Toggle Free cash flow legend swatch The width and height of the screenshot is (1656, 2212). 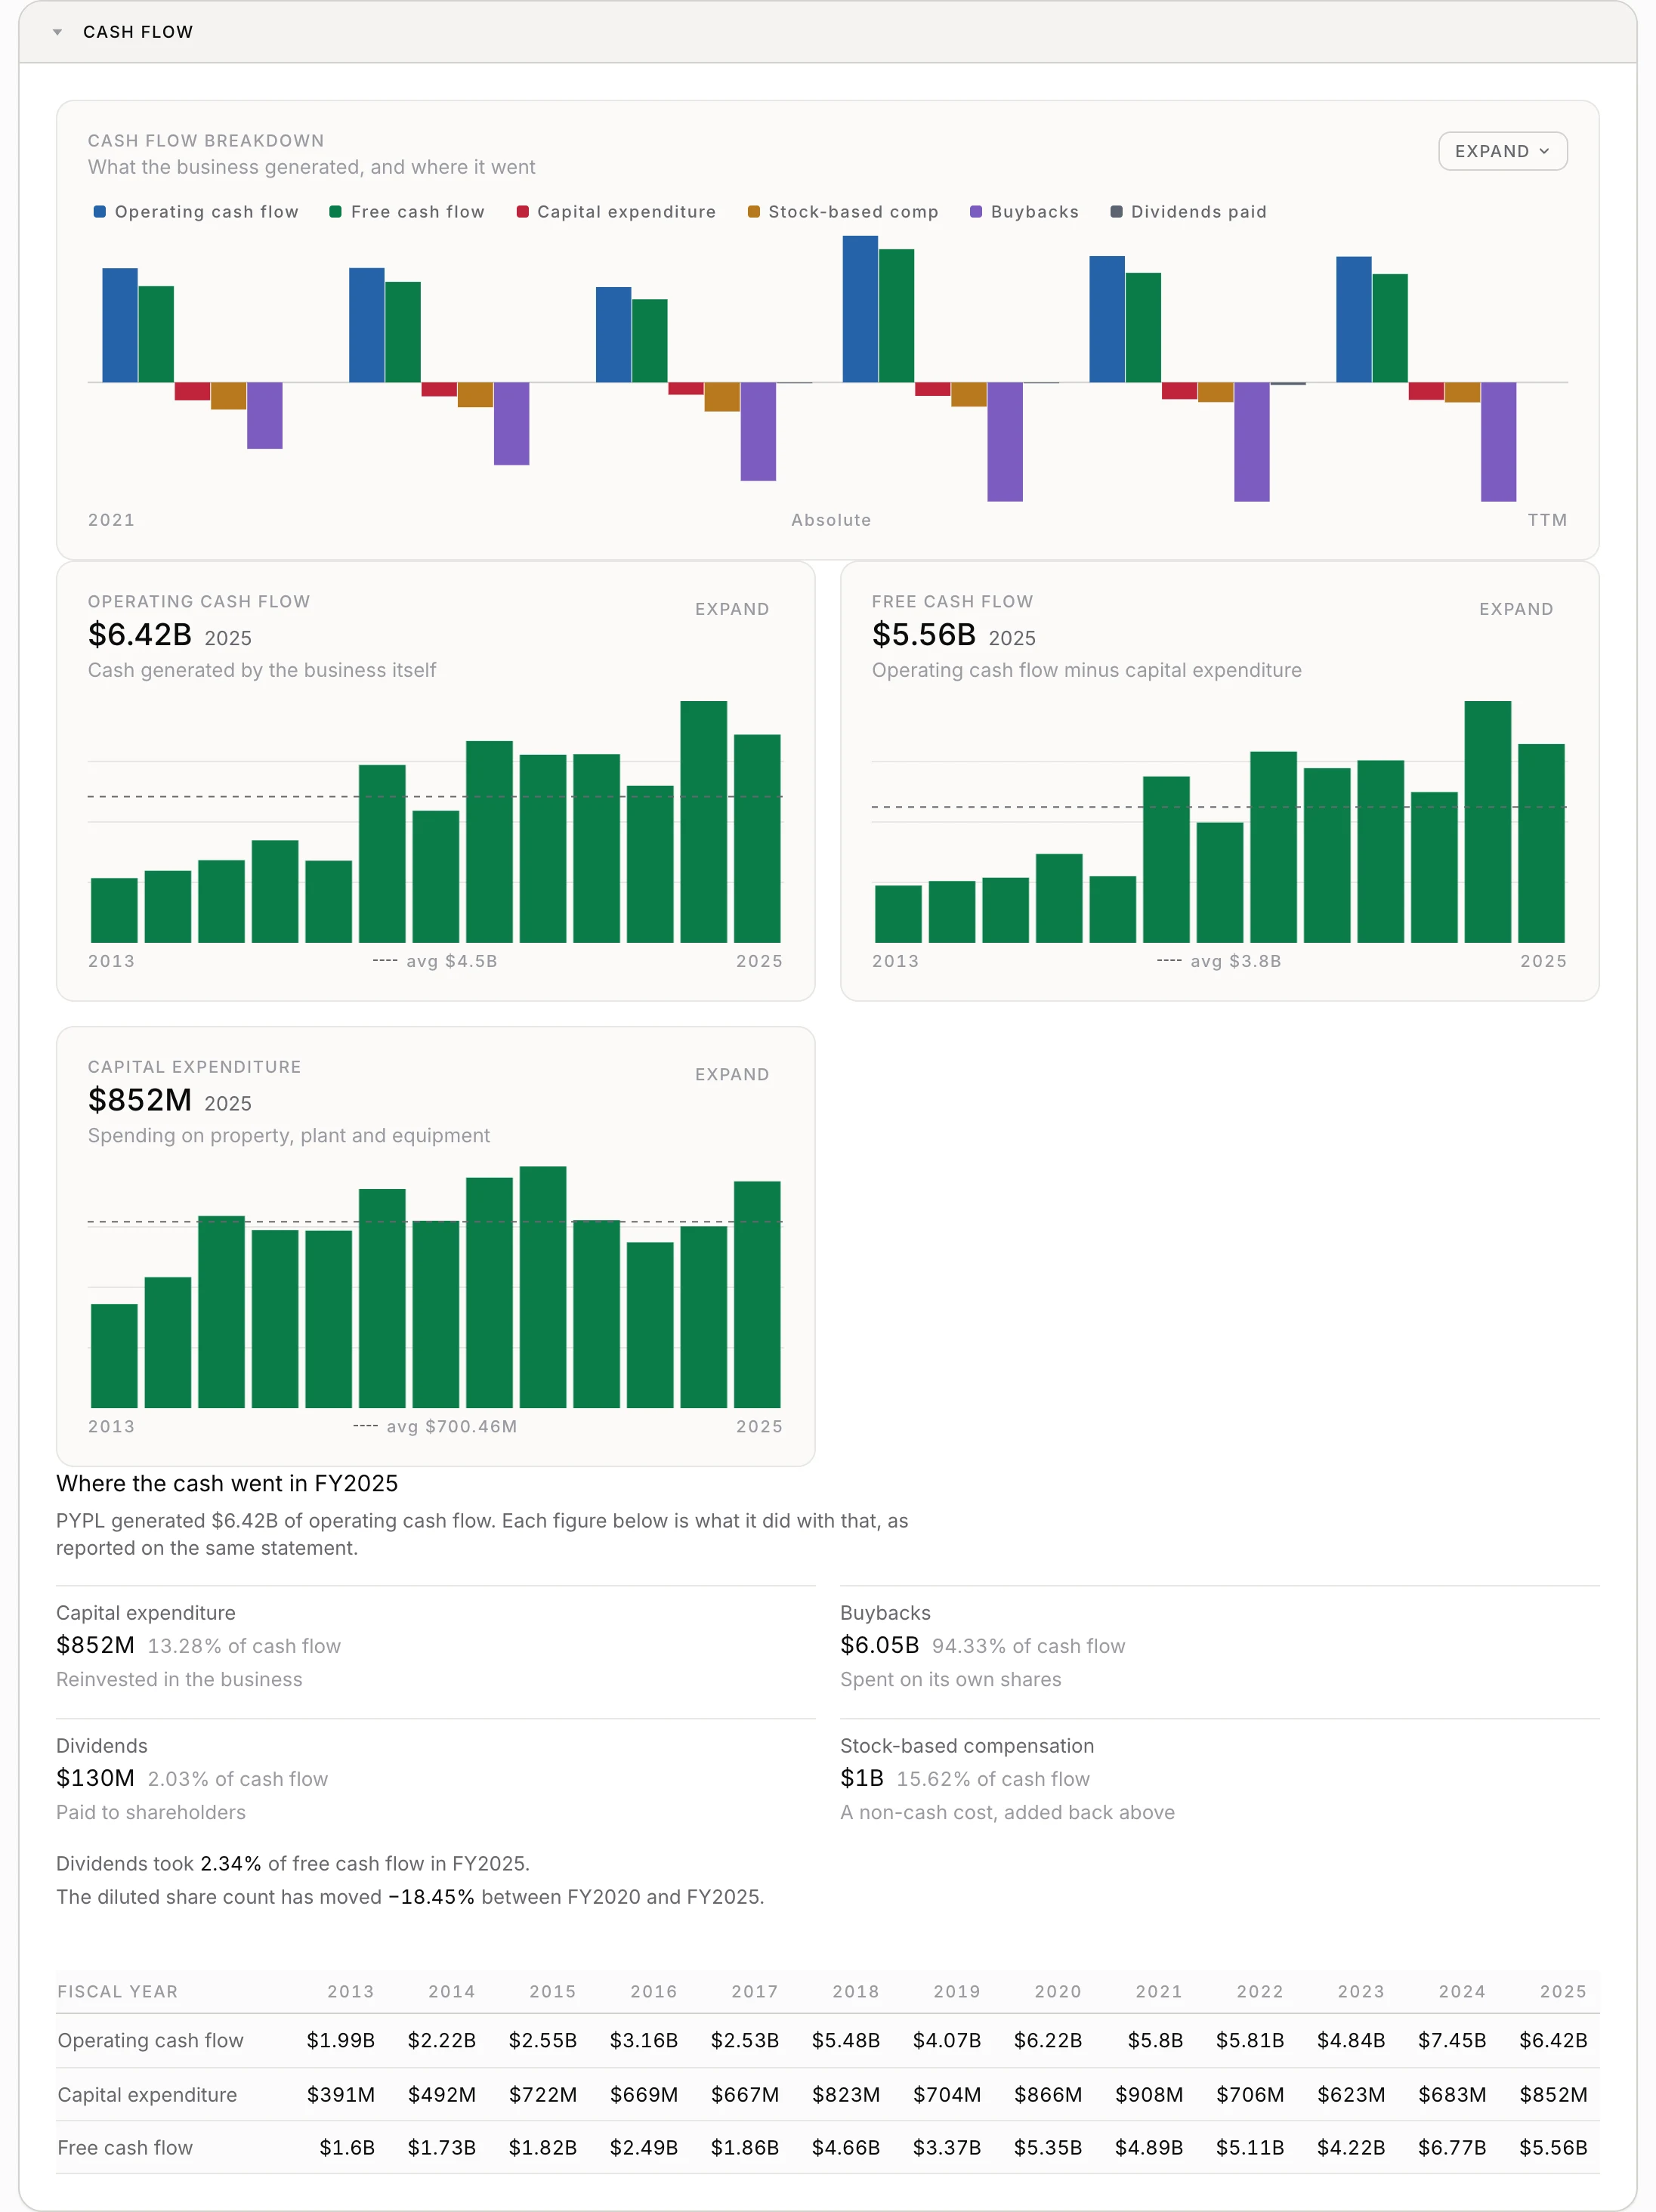coord(335,212)
